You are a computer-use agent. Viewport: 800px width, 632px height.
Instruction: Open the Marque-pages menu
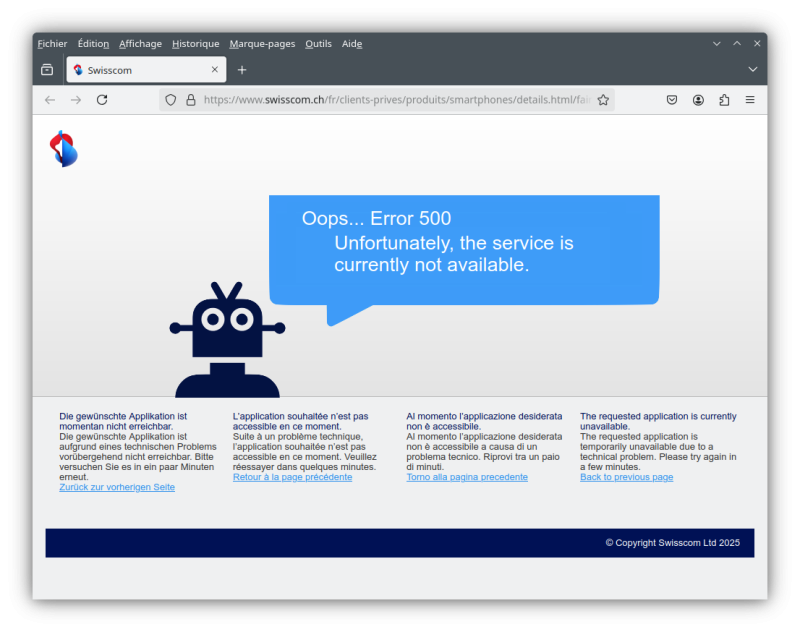(262, 44)
